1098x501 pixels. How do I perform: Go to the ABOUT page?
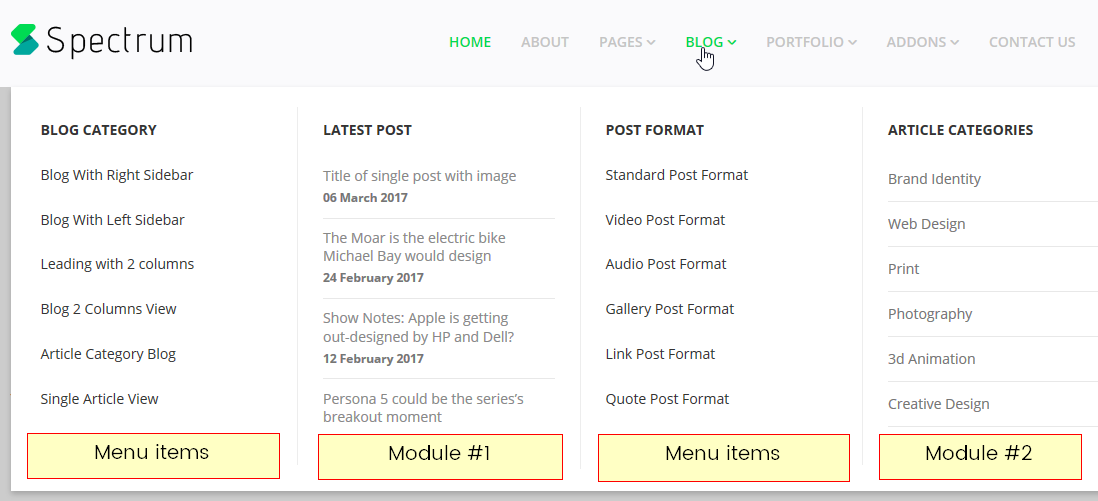pyautogui.click(x=545, y=42)
